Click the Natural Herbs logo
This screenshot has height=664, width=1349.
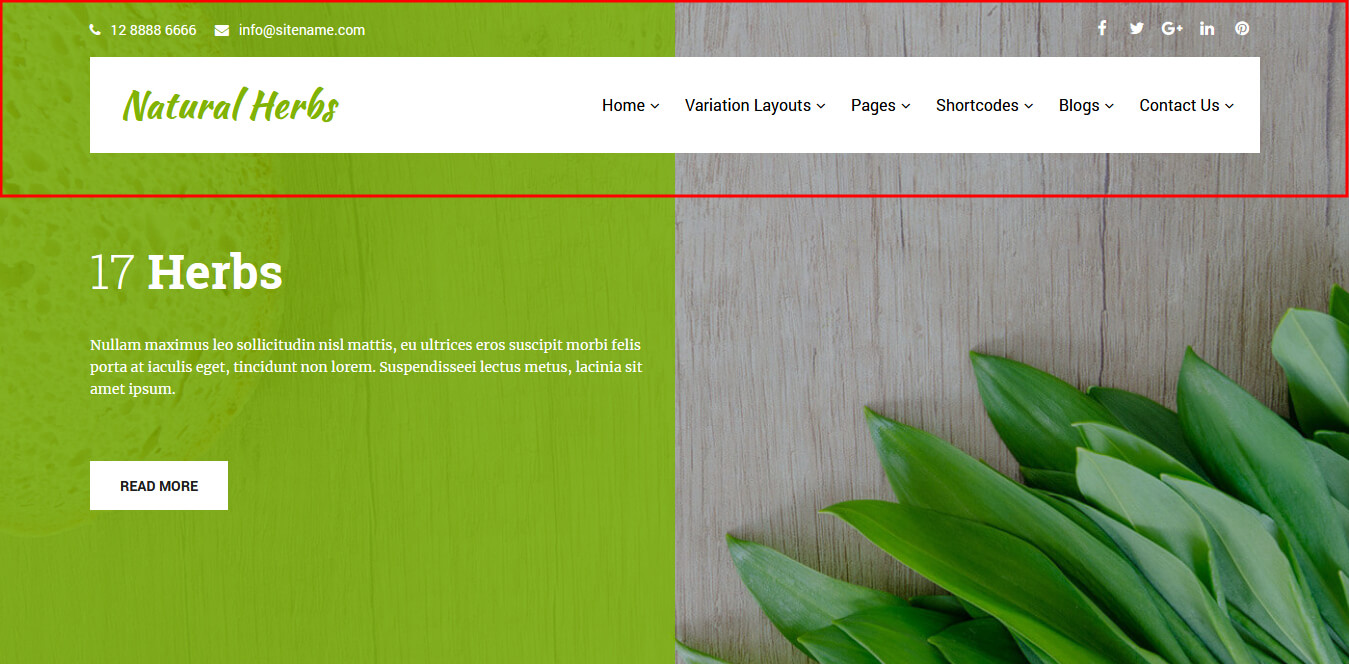[x=231, y=105]
